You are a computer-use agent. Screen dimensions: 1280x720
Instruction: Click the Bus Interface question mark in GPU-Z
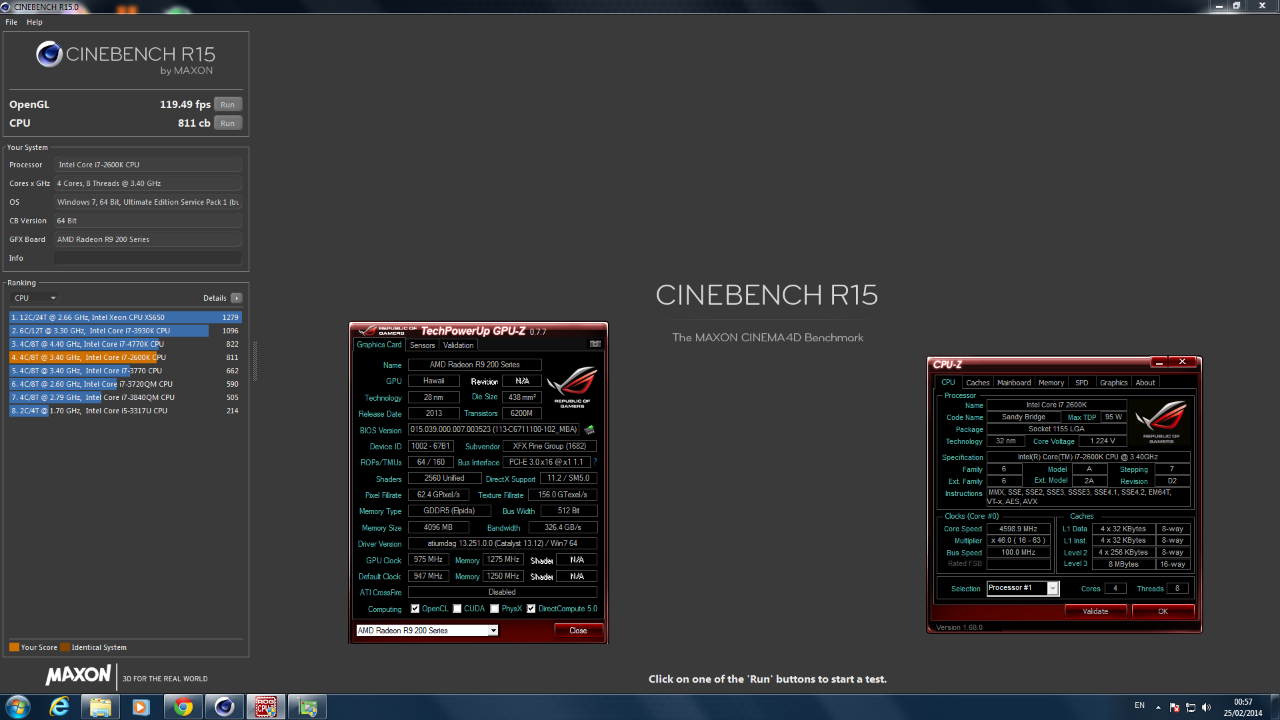pyautogui.click(x=595, y=462)
